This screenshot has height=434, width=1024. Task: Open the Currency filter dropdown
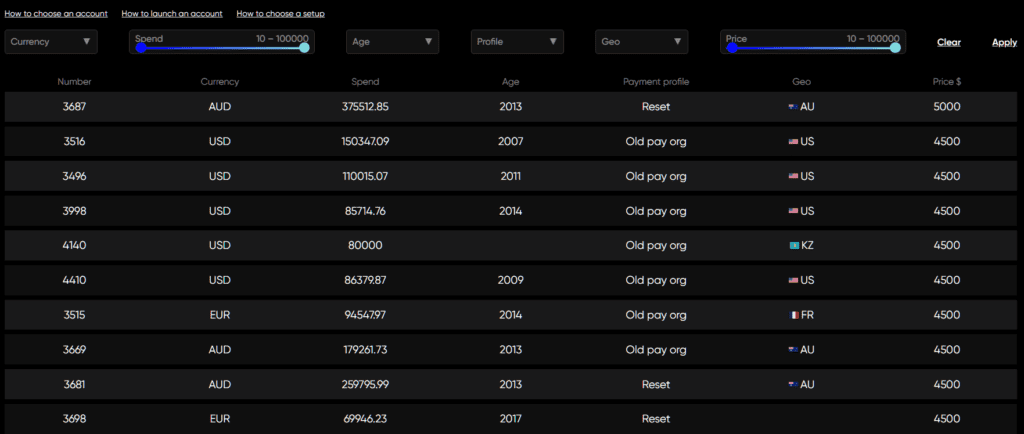51,42
